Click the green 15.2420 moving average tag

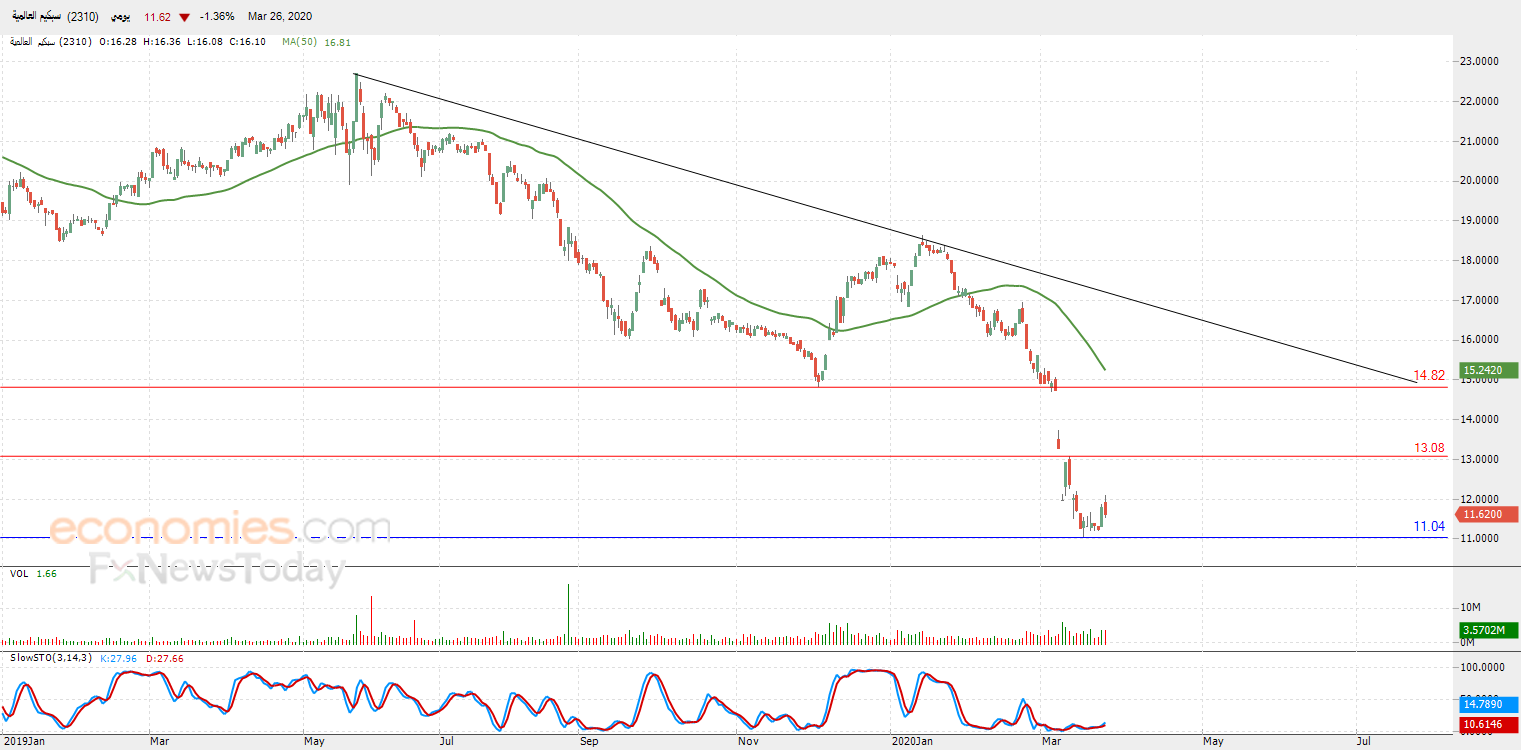pos(1489,370)
